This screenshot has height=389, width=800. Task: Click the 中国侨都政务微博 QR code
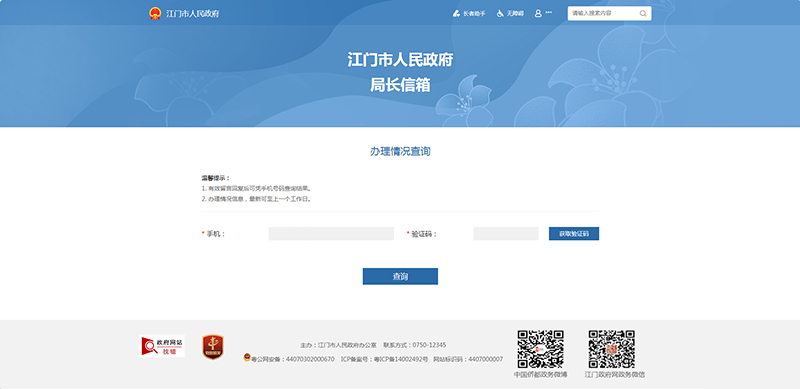(540, 349)
